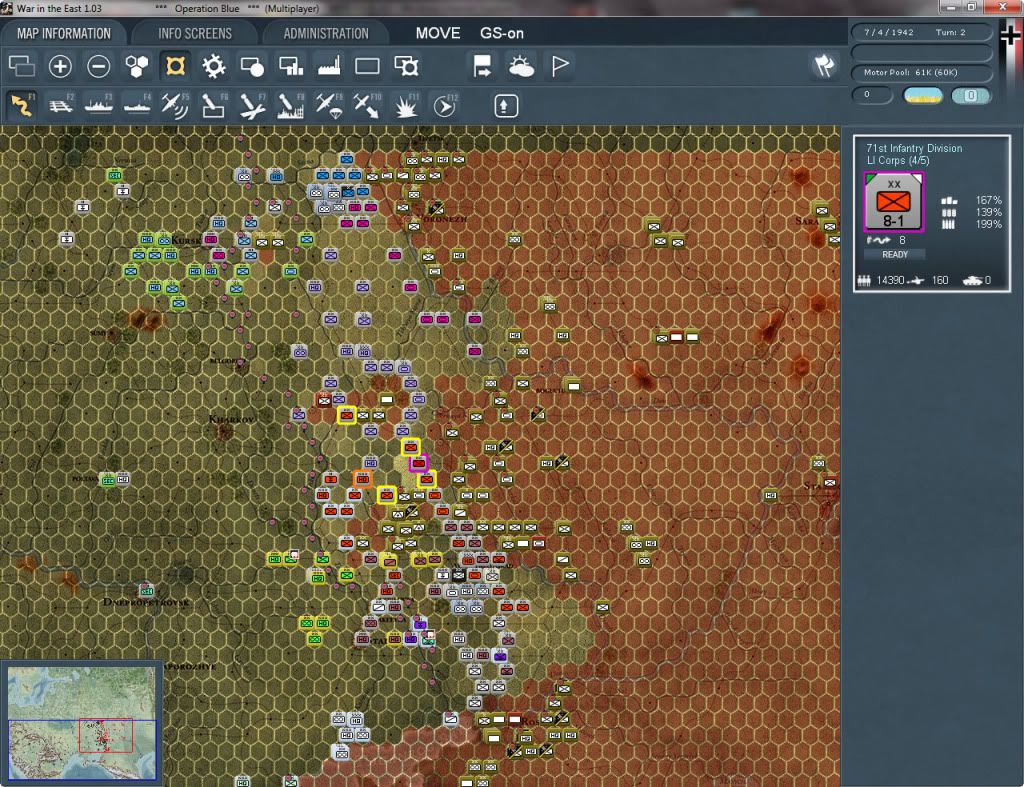The width and height of the screenshot is (1024, 787).
Task: Click the LI Corps (4/5) link
Action: 898,161
